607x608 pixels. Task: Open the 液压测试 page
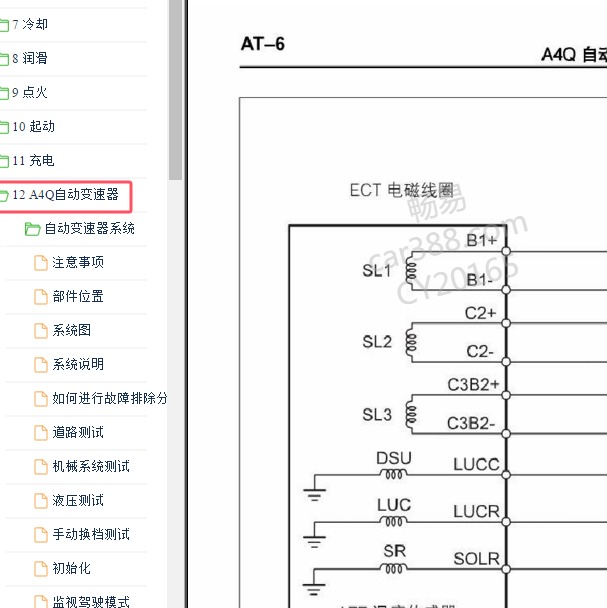(x=78, y=501)
